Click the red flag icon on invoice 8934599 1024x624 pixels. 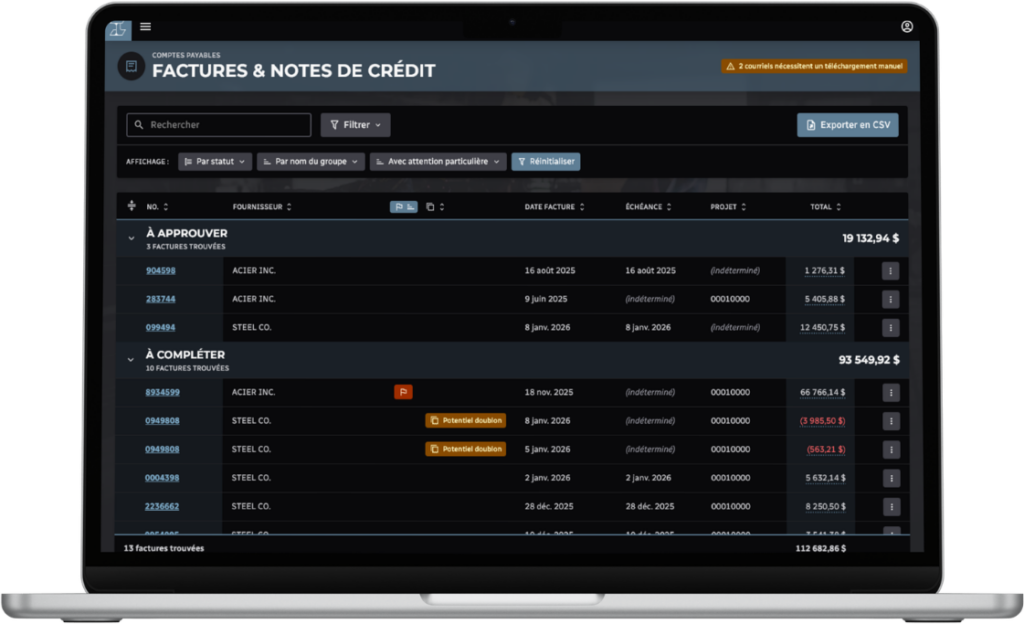tap(403, 392)
